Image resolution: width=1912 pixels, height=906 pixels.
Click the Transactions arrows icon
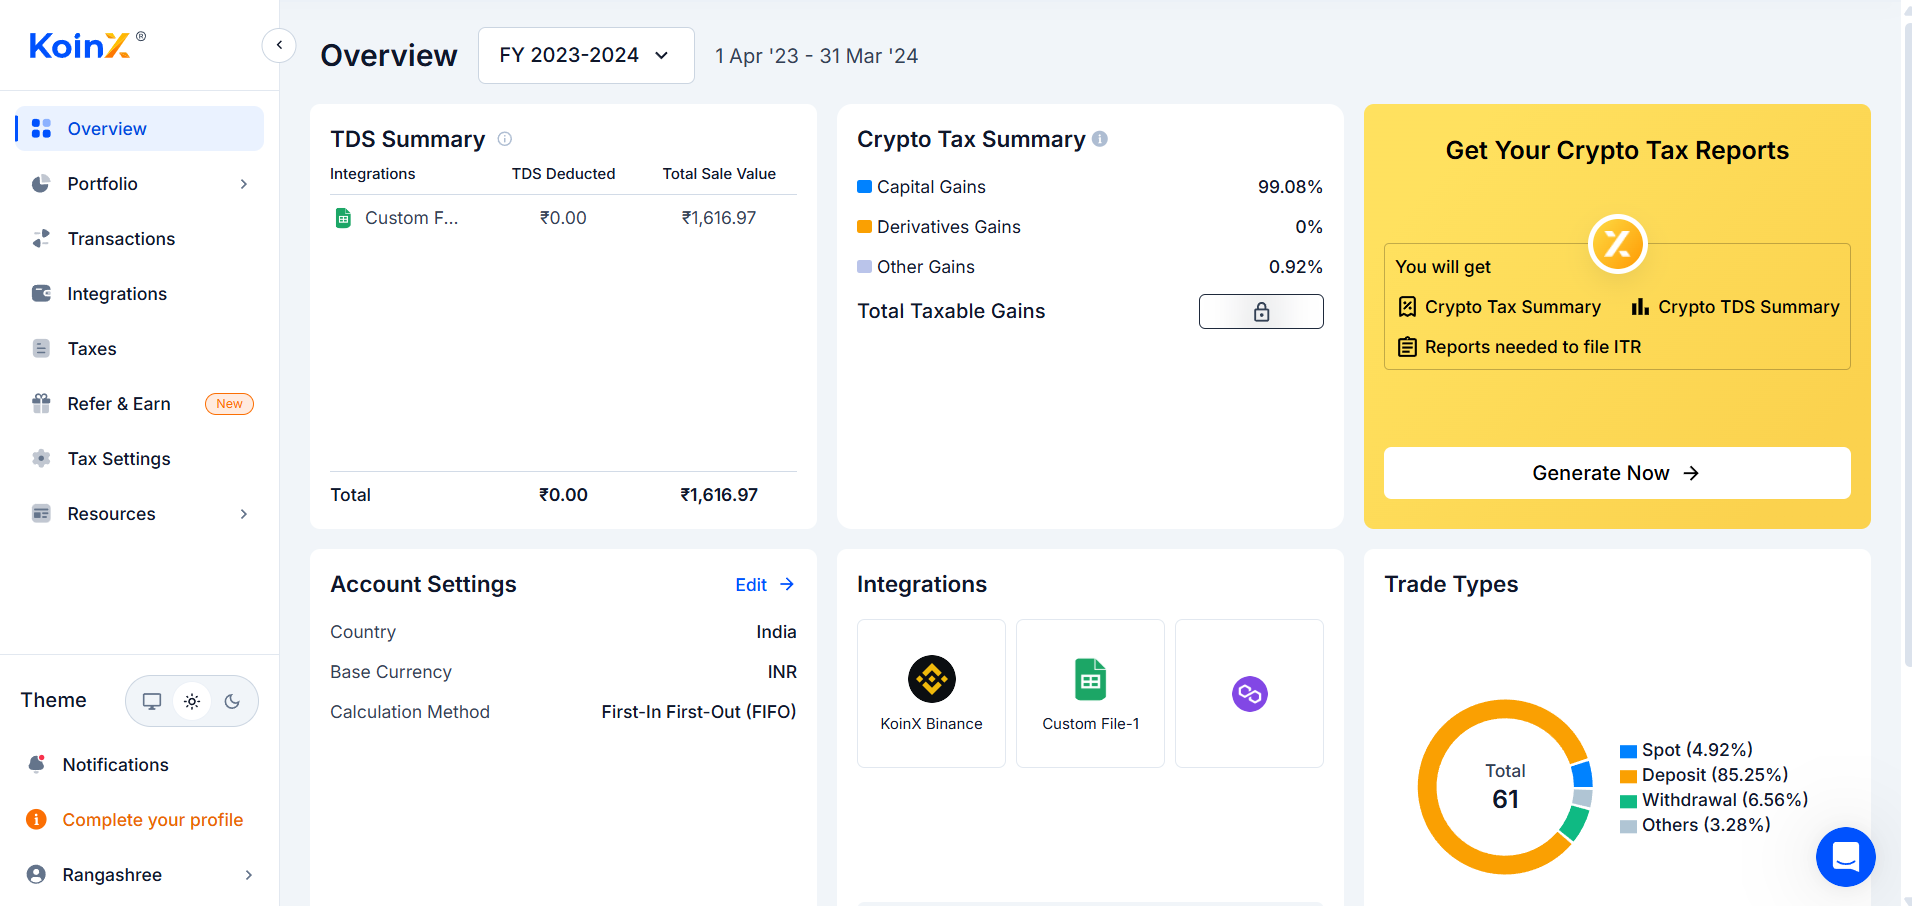click(41, 238)
